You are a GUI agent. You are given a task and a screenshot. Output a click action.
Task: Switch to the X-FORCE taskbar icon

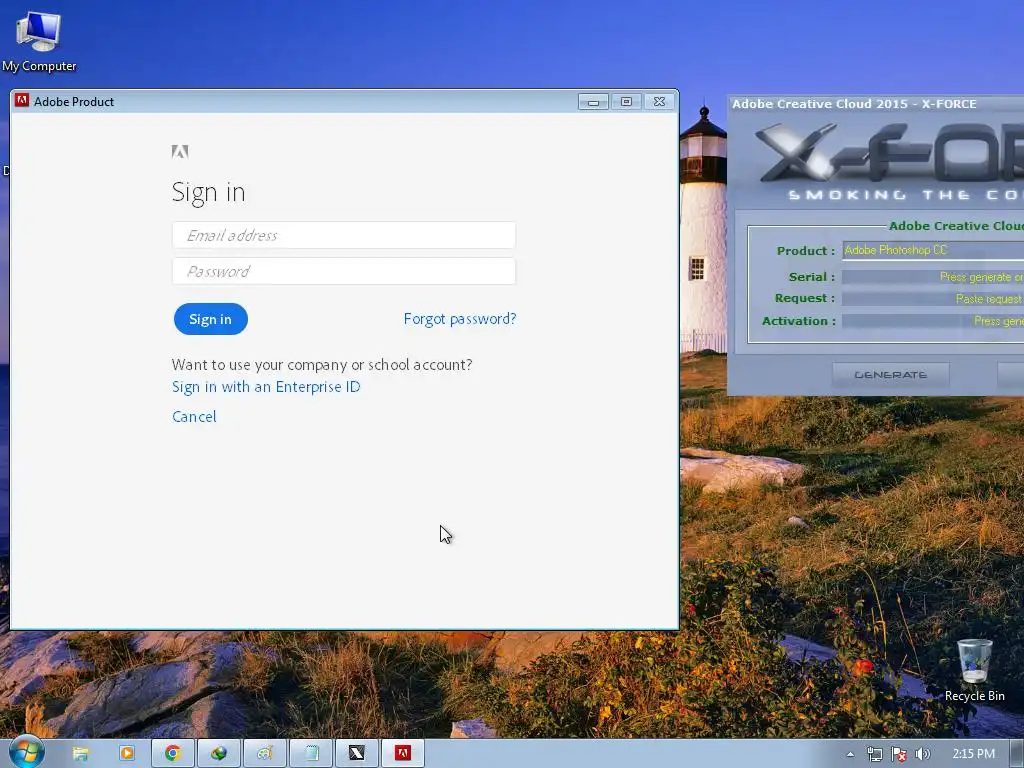[x=357, y=754]
